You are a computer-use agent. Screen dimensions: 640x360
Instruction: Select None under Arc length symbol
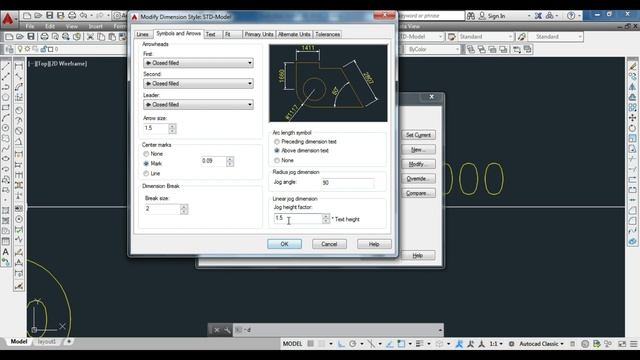(x=277, y=160)
